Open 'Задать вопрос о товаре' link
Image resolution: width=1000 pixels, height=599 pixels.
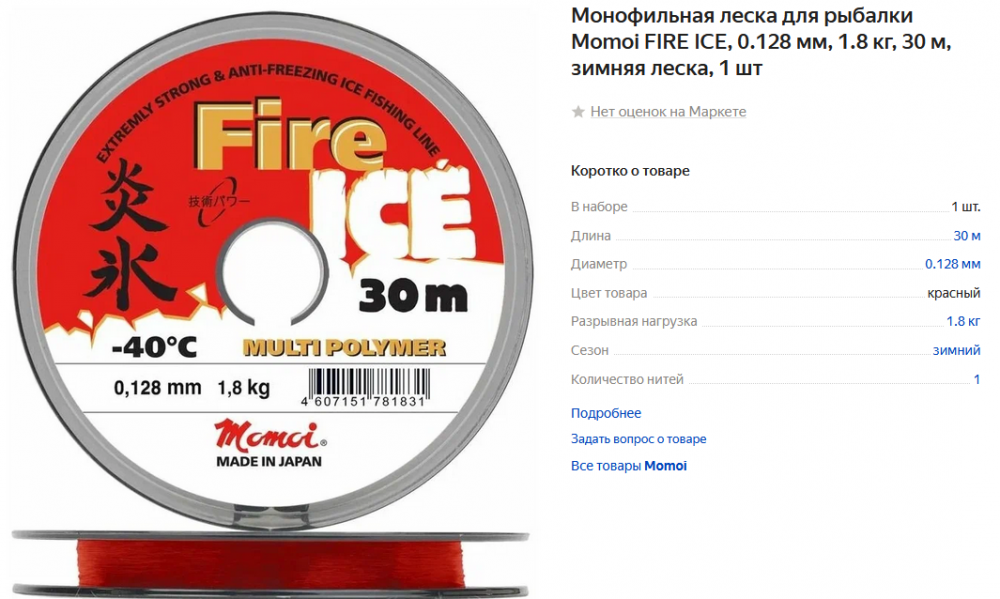pyautogui.click(x=638, y=439)
